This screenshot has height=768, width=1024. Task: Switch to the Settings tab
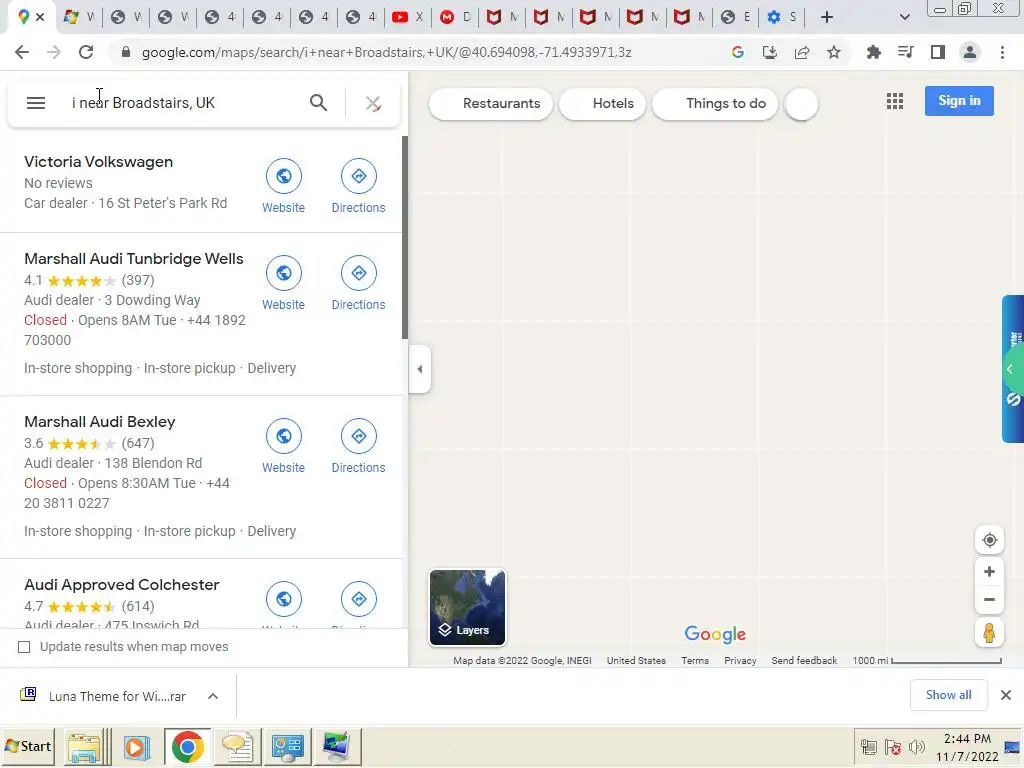pyautogui.click(x=782, y=17)
